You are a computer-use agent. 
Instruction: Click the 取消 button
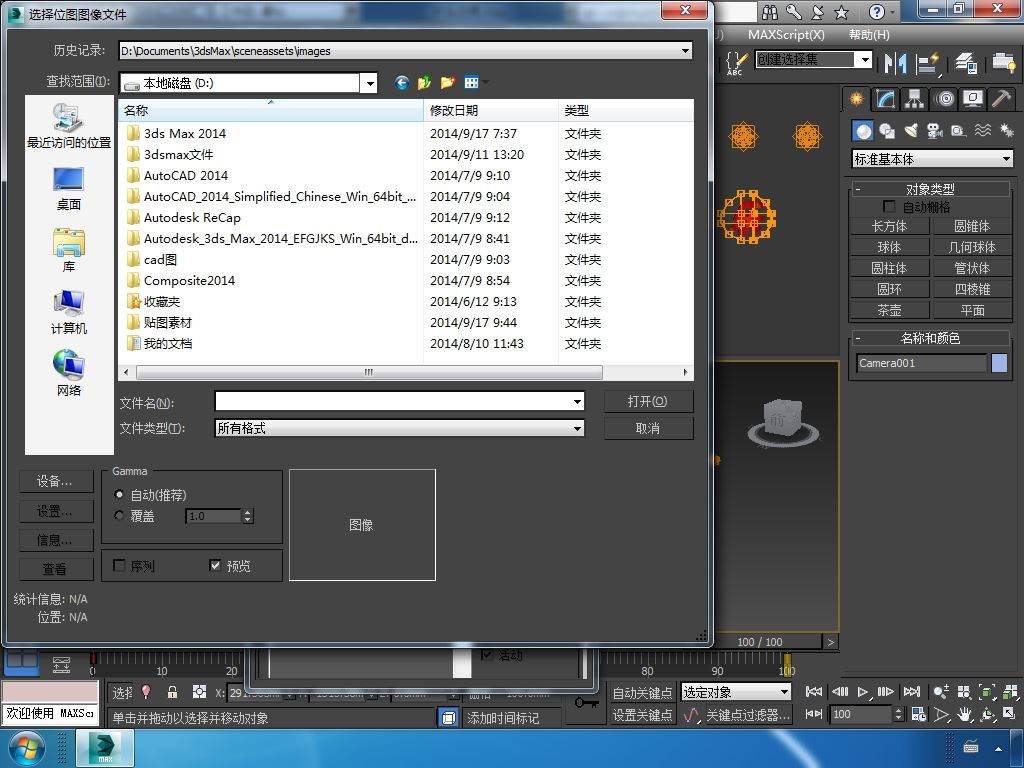[648, 428]
